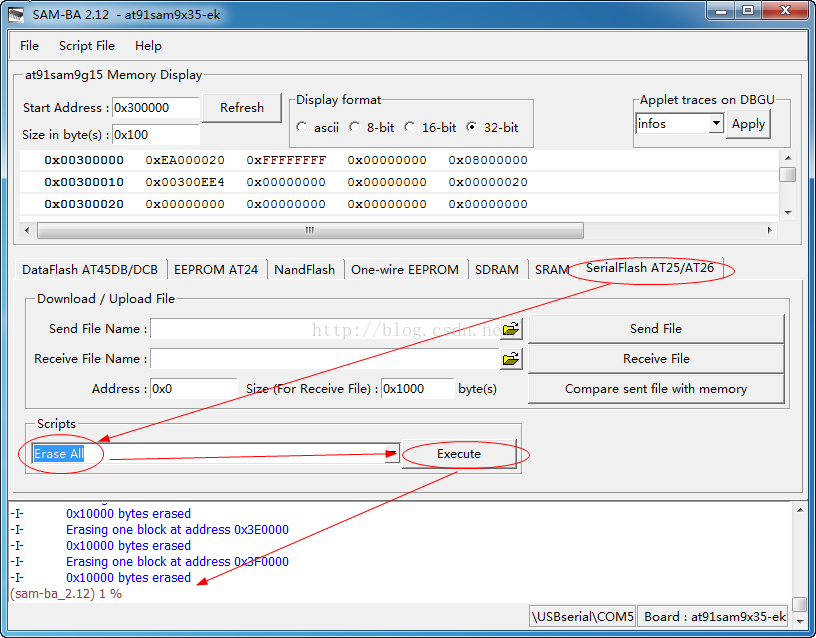Open the File menu
816x638 pixels.
pos(29,46)
